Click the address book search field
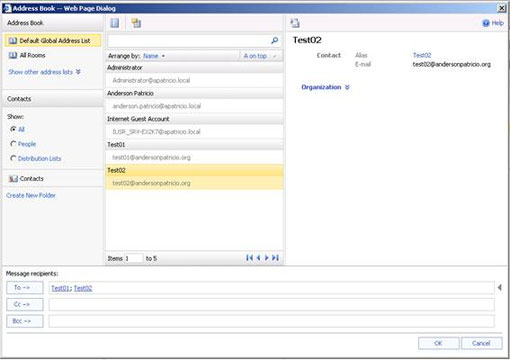The image size is (510, 360). pos(189,41)
